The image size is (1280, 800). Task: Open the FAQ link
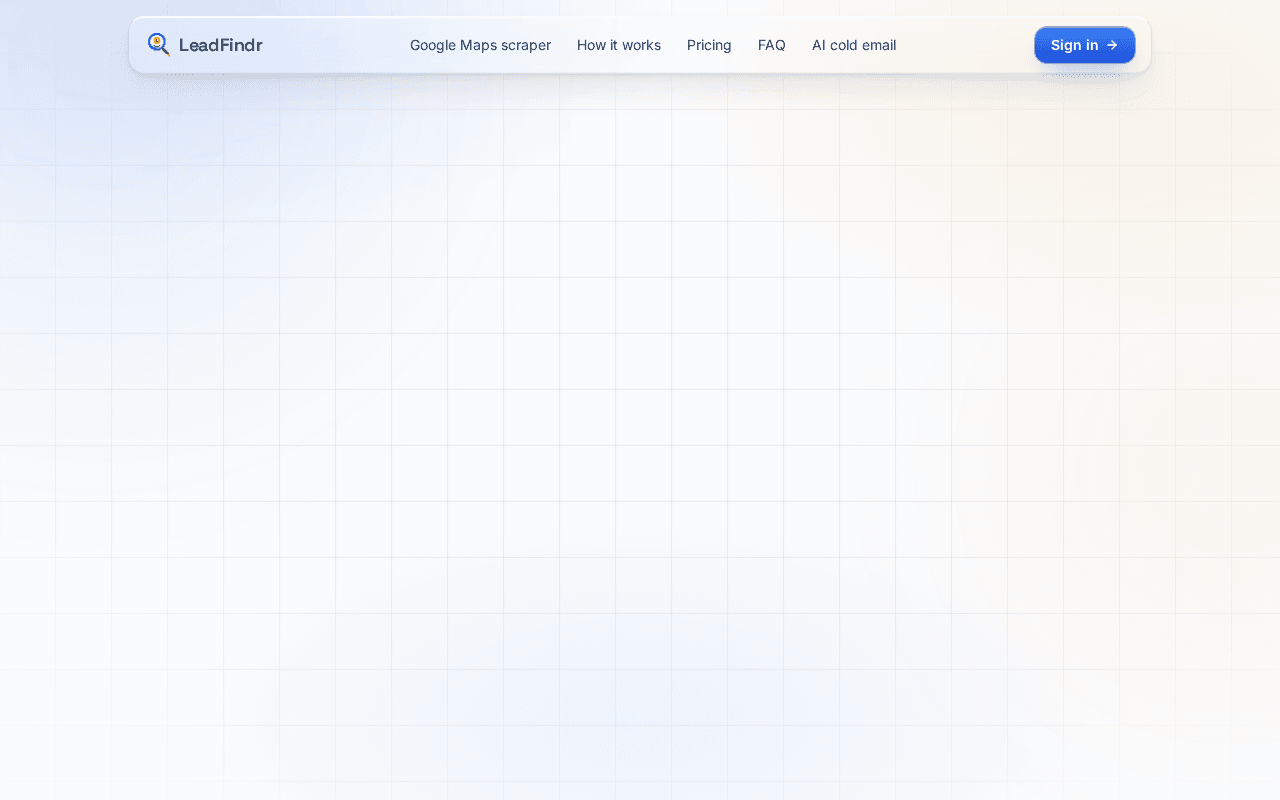tap(772, 45)
